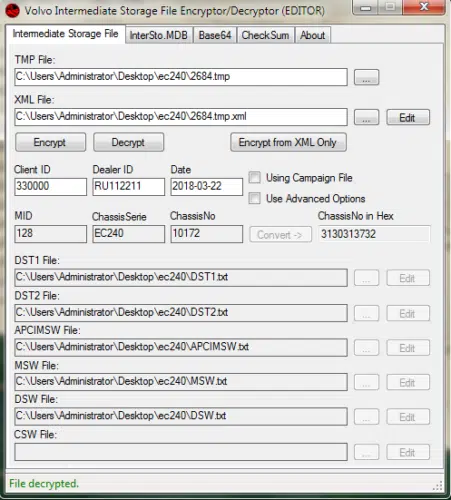Click Edit next to CSW File
The image size is (451, 500).
point(408,452)
